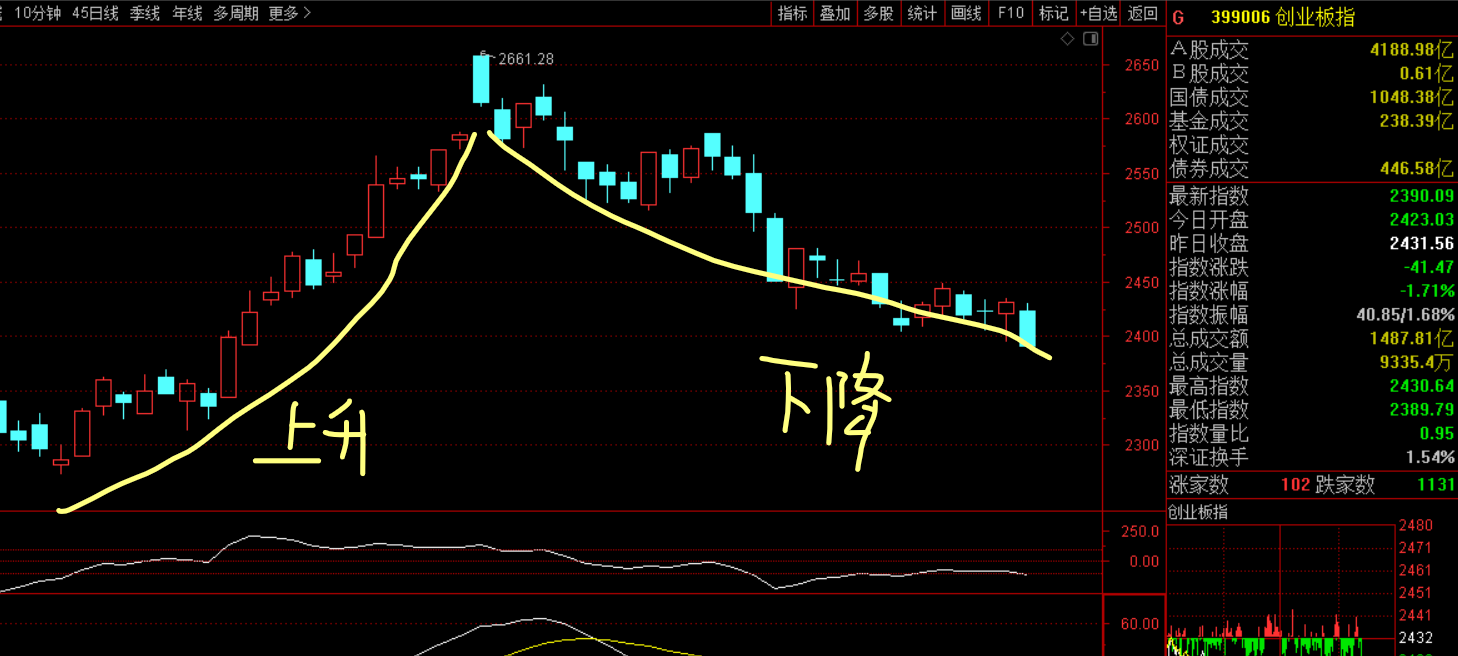Open the intraday mini chart thumbnail
This screenshot has width=1458, height=656.
click(1281, 588)
